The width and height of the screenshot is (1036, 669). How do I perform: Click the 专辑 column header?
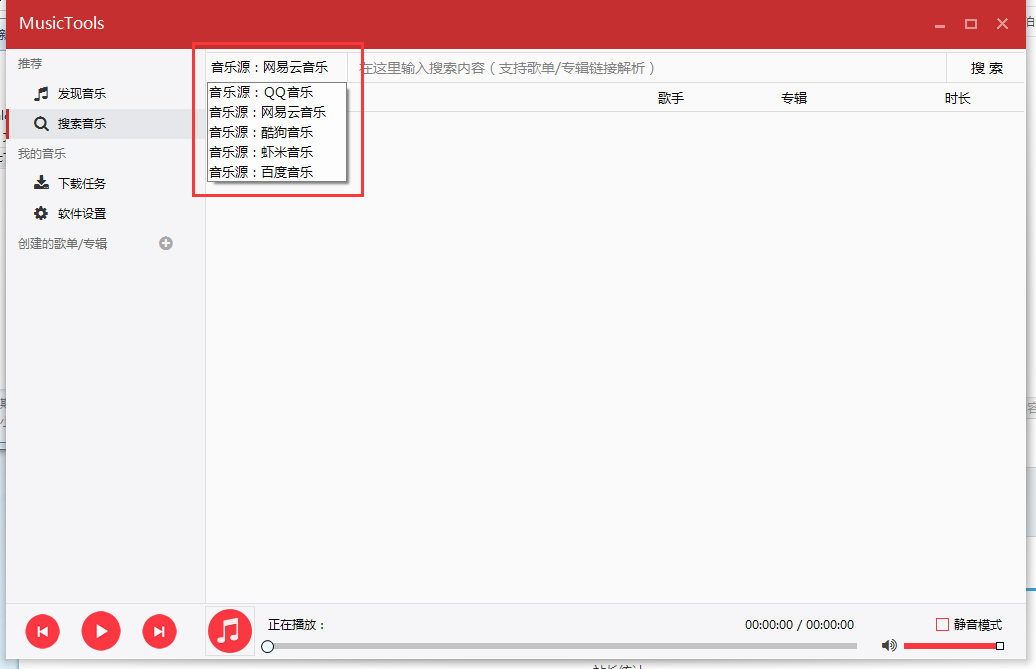(x=794, y=98)
